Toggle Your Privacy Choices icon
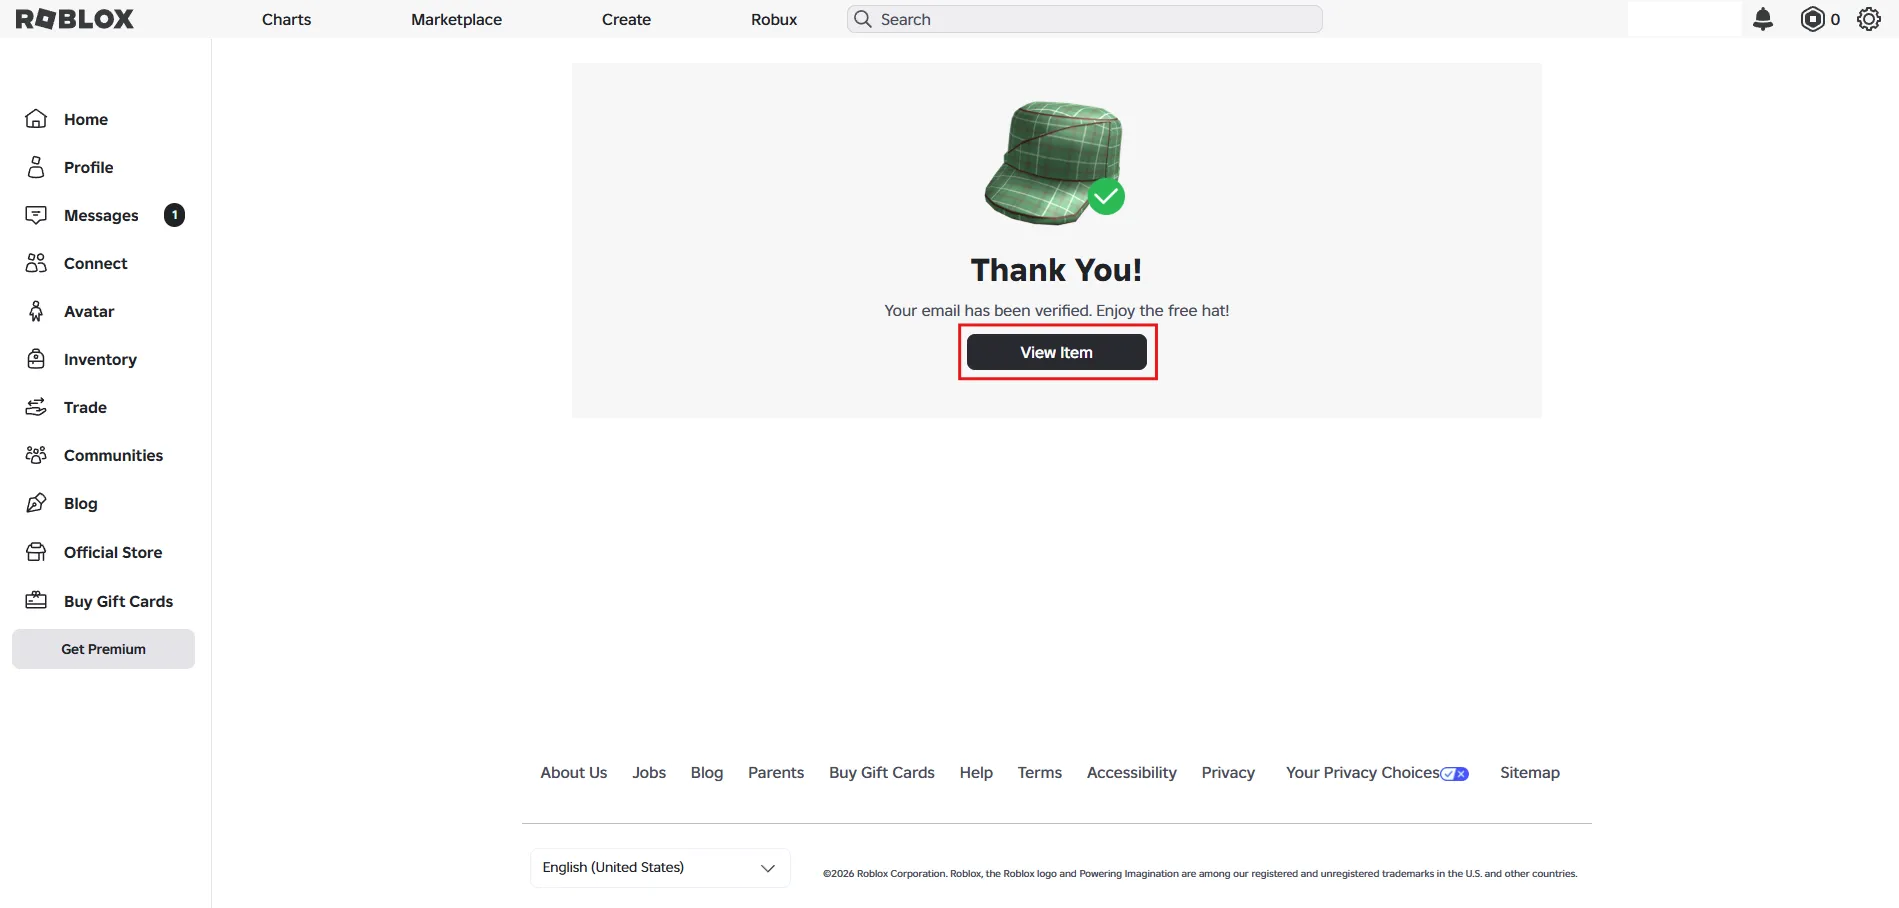Screen dimensions: 1899x908 [1455, 774]
